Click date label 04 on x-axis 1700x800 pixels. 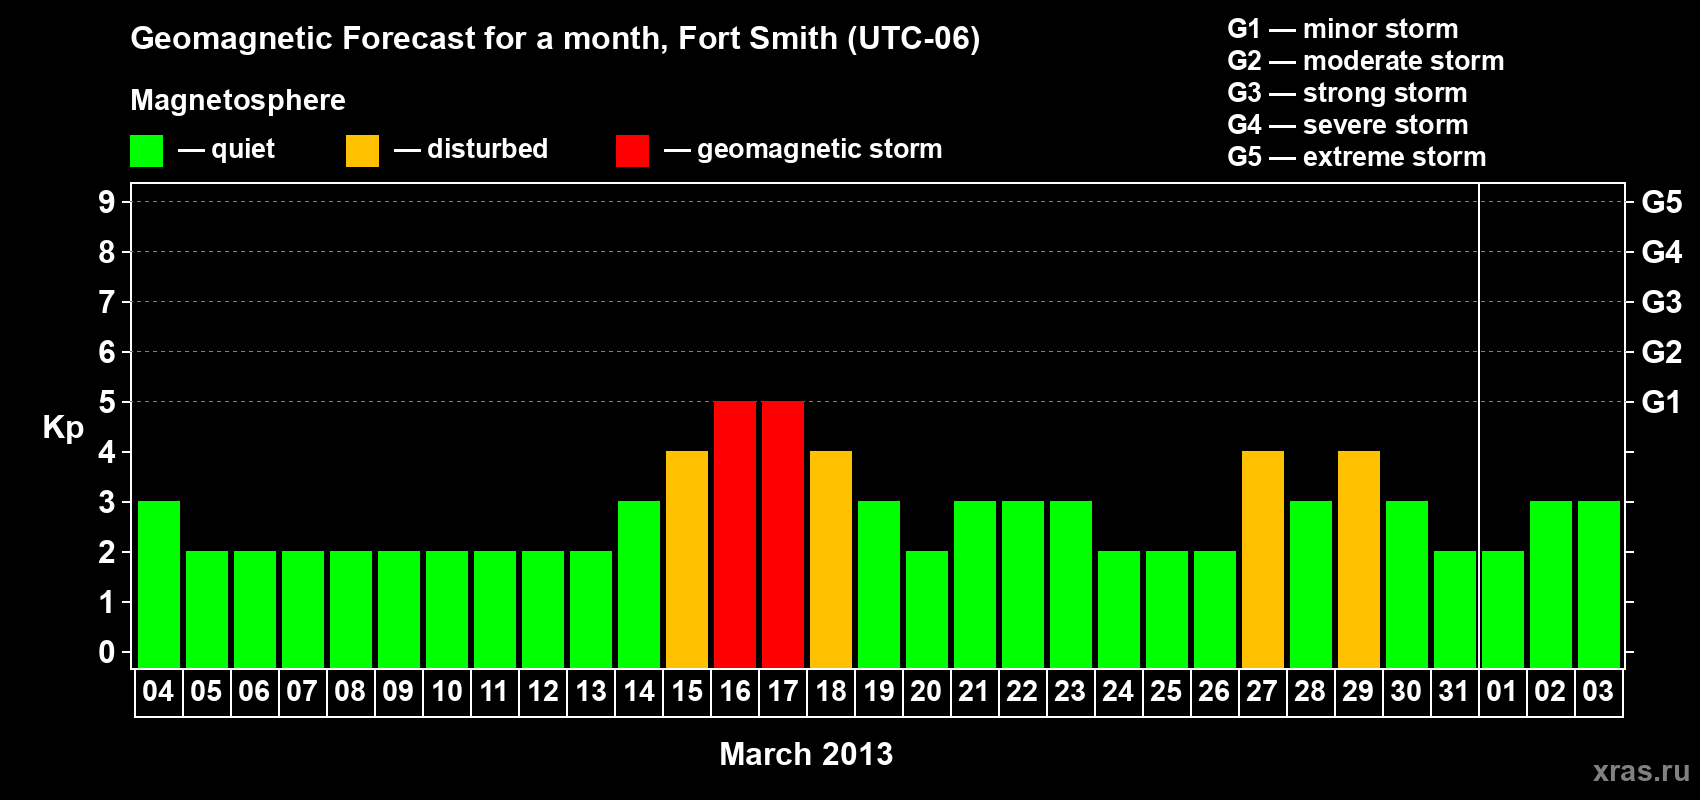pos(158,691)
